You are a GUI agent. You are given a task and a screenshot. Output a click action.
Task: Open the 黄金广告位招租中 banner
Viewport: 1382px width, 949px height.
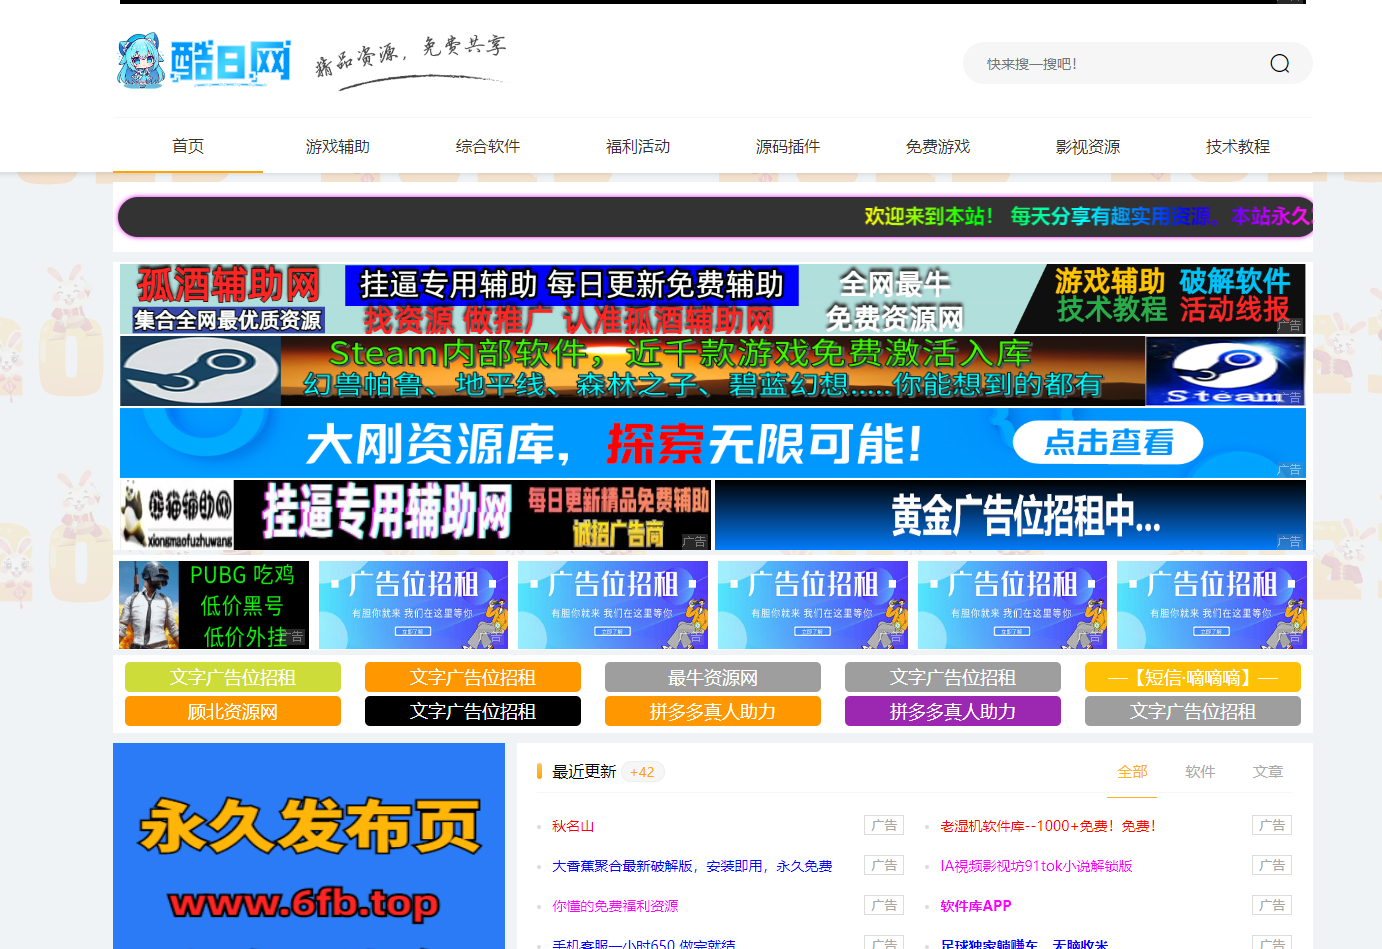1011,515
